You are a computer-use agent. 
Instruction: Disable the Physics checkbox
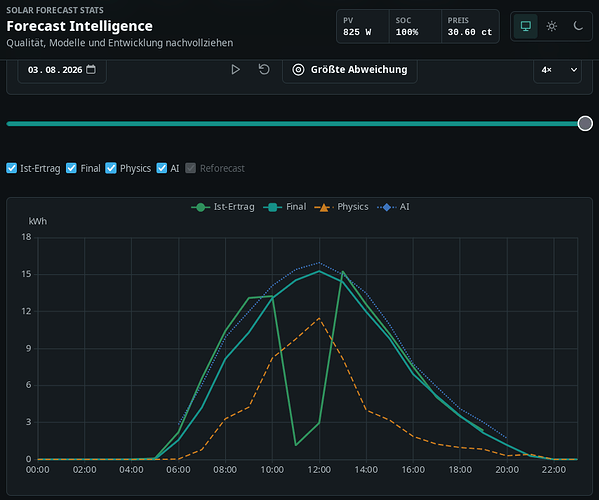tap(111, 168)
